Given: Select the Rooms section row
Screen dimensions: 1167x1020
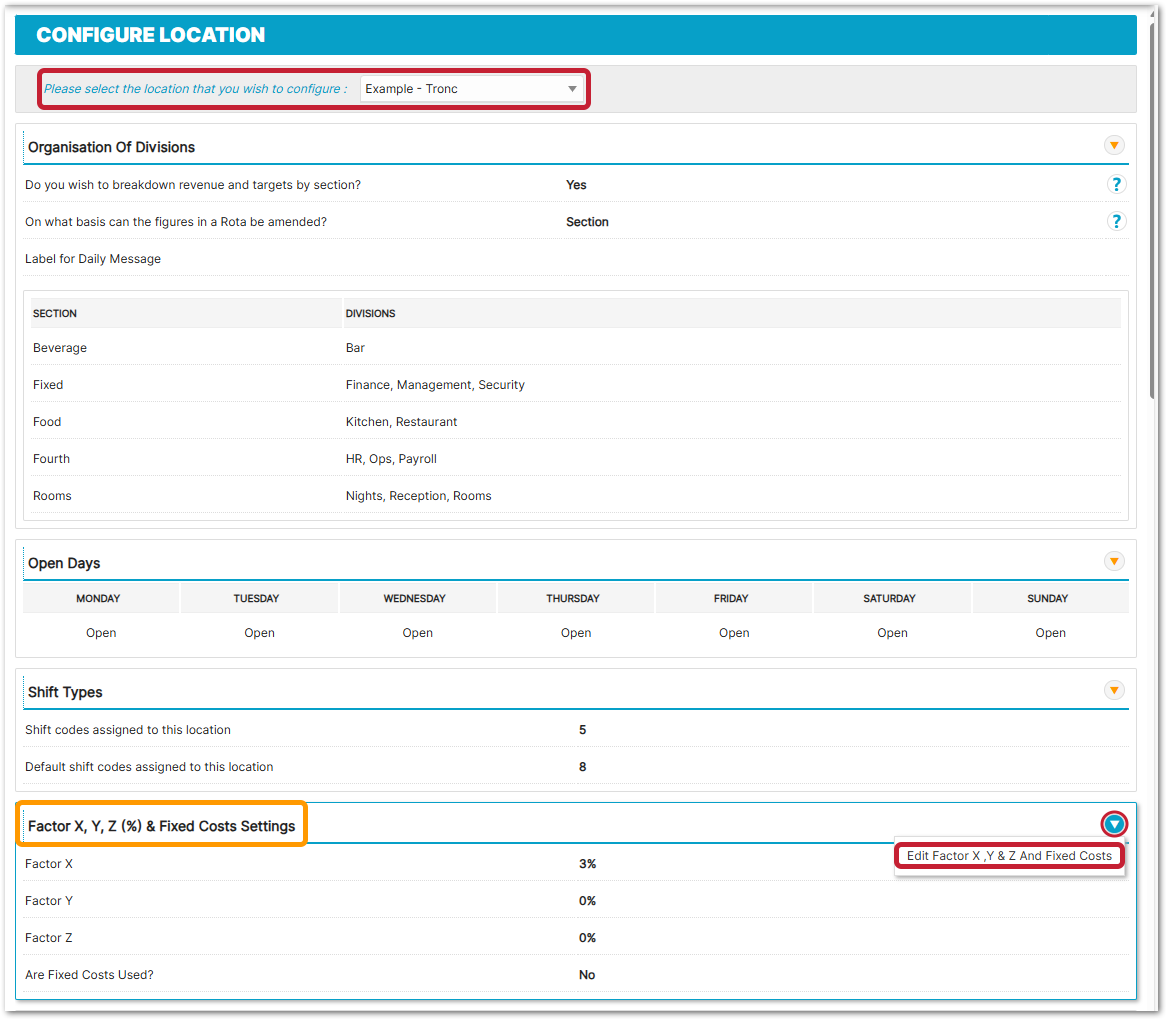Looking at the screenshot, I should click(x=52, y=496).
